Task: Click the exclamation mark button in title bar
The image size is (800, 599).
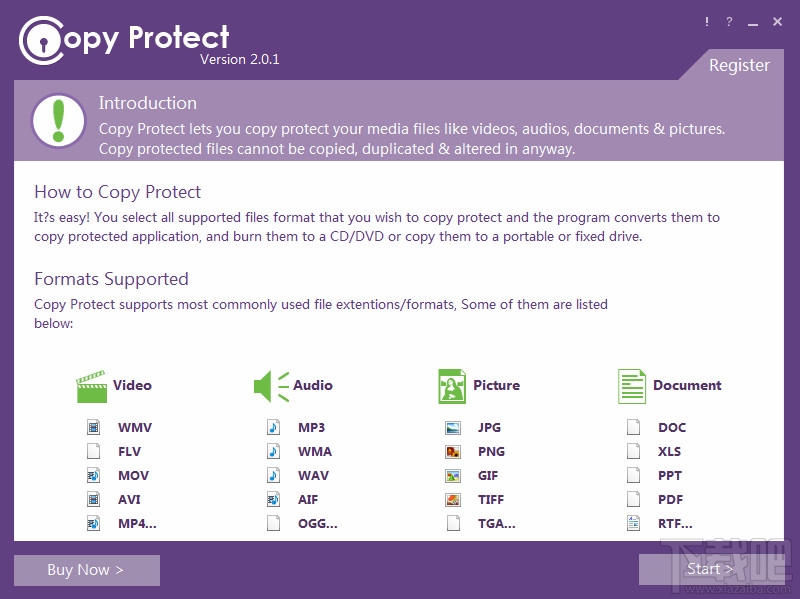Action: pyautogui.click(x=707, y=22)
